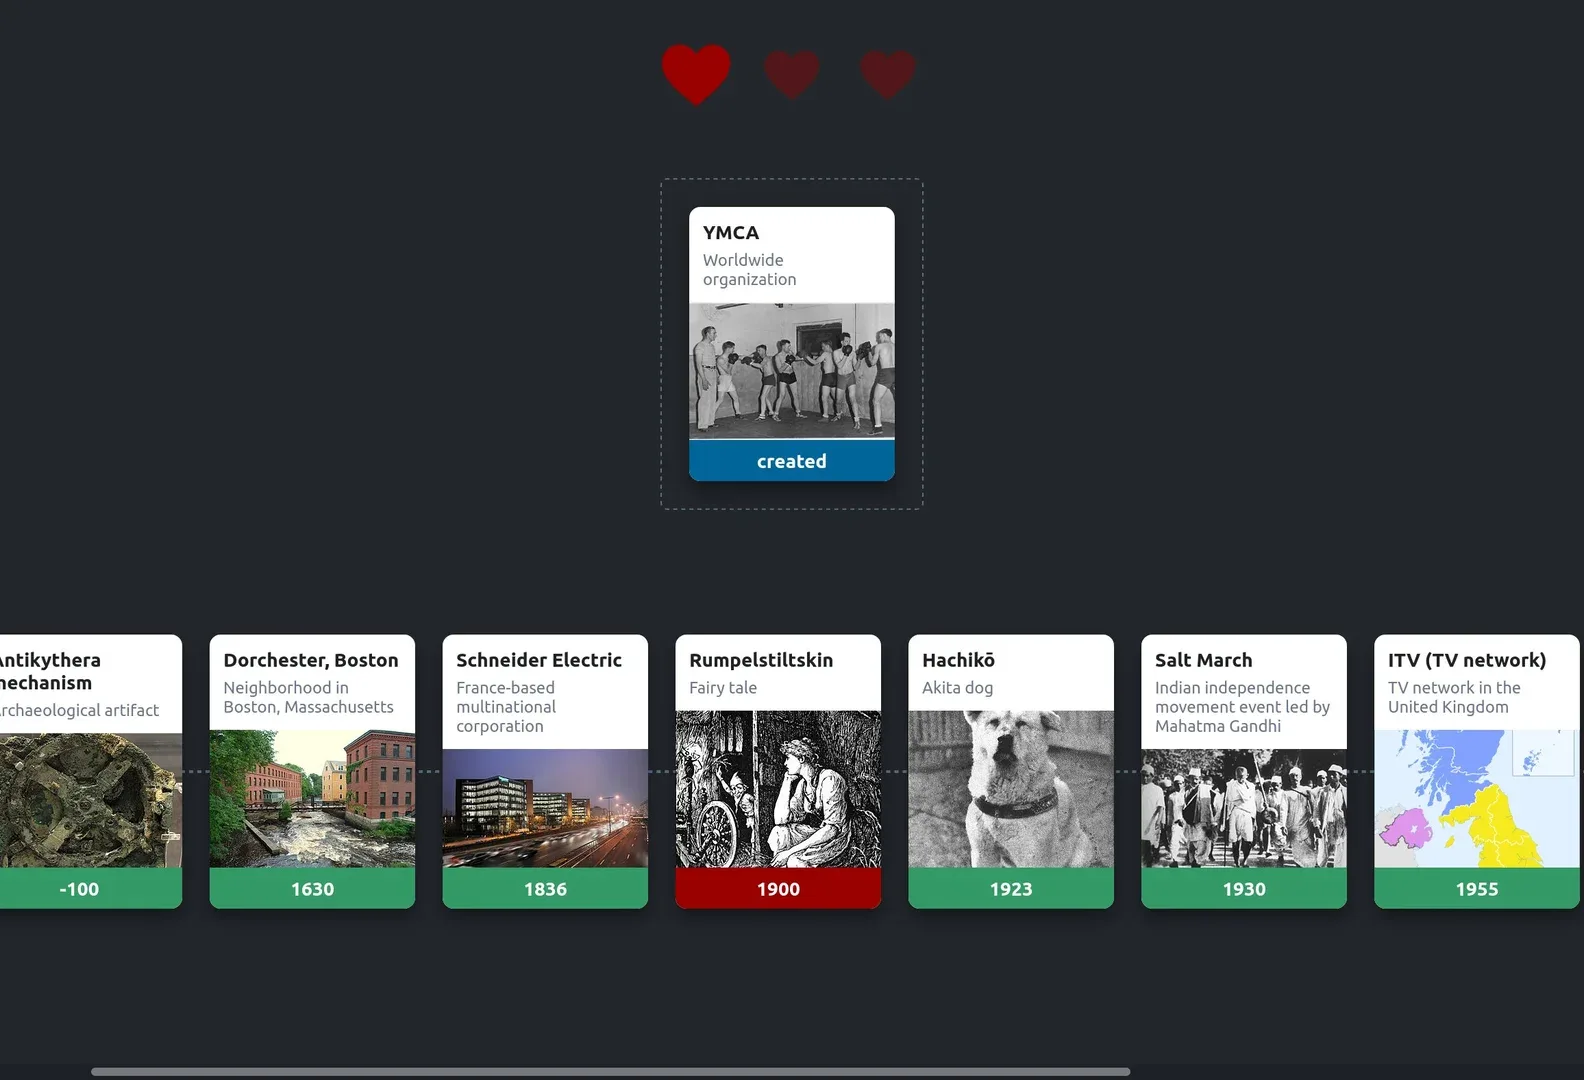Click the 1930 year label
Viewport: 1584px width, 1080px height.
pyautogui.click(x=1244, y=889)
